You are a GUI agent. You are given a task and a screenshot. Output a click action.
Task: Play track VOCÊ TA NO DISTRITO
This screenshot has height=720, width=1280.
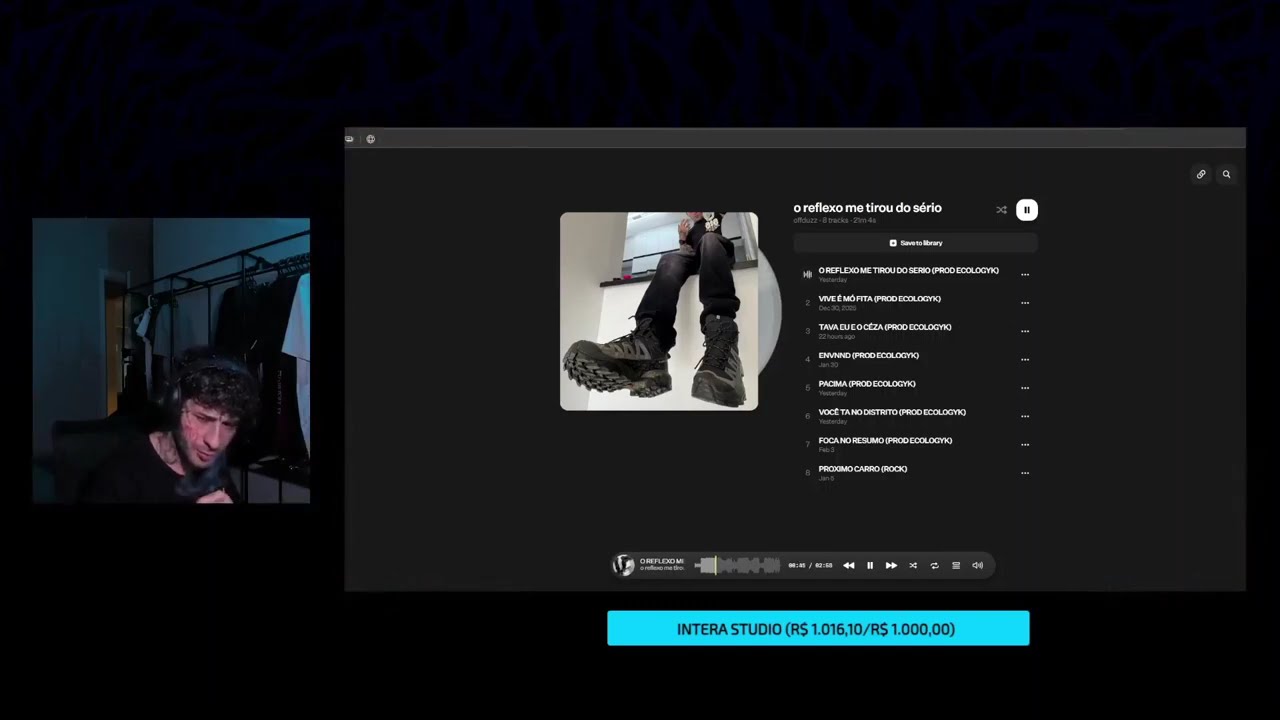click(892, 412)
